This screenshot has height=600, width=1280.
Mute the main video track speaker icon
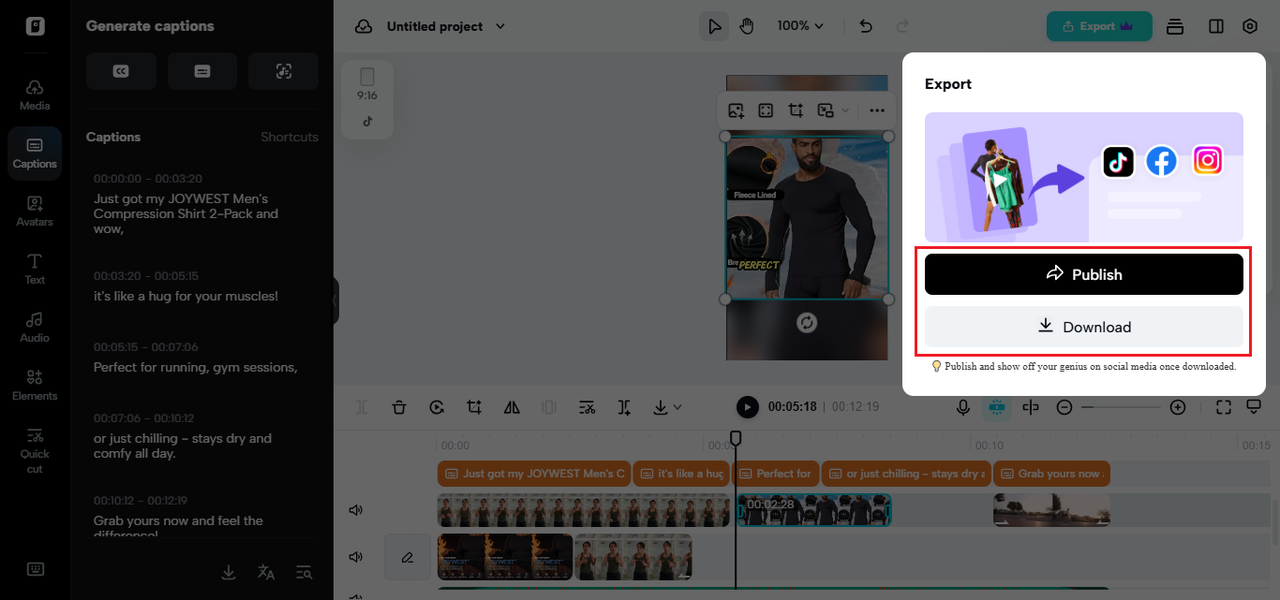pos(355,510)
